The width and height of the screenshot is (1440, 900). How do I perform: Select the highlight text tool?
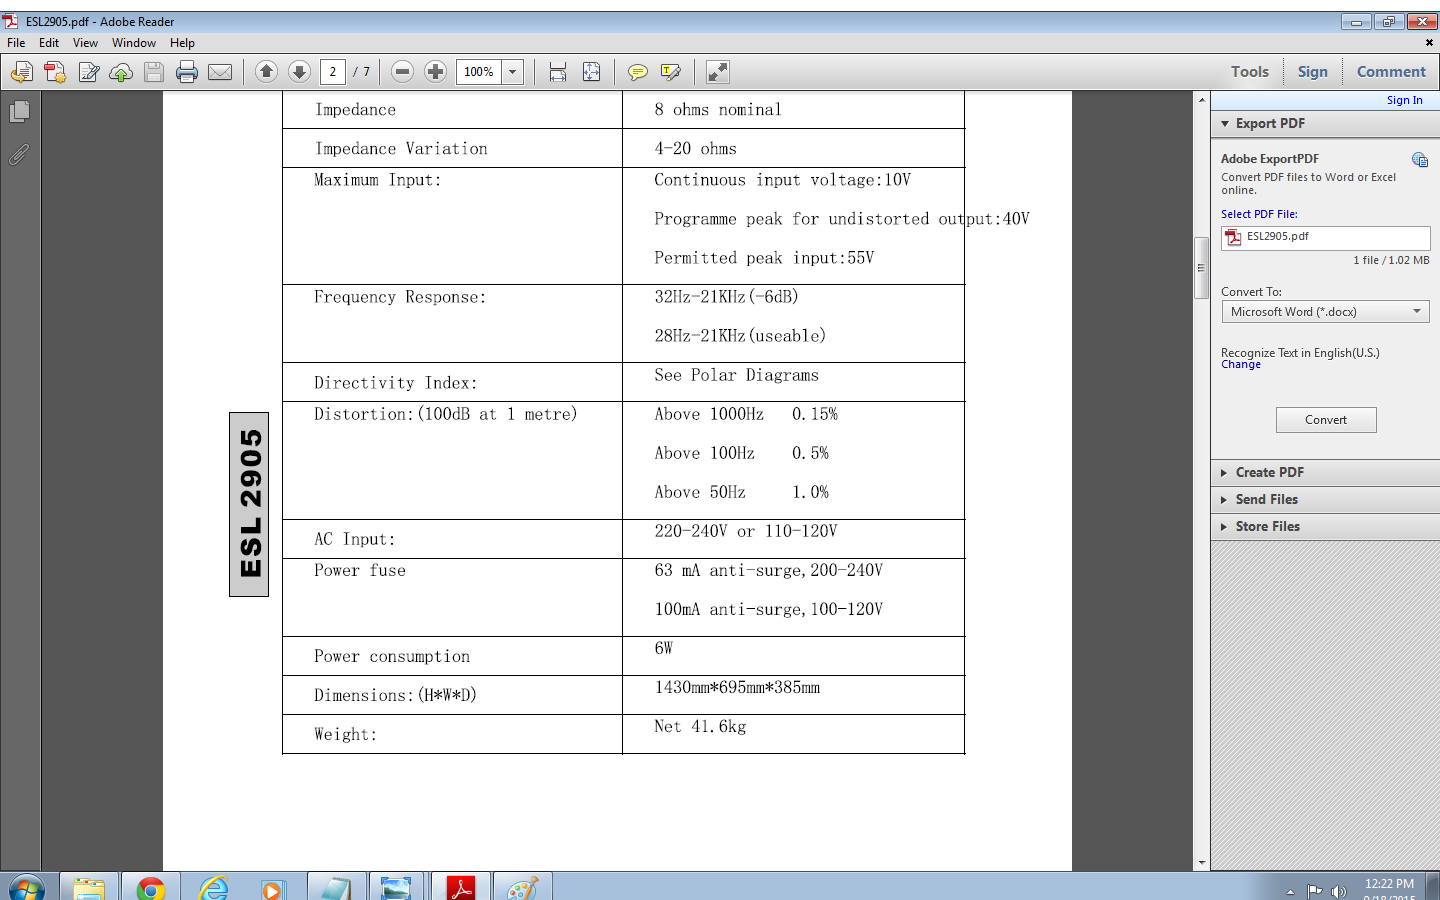(x=671, y=72)
